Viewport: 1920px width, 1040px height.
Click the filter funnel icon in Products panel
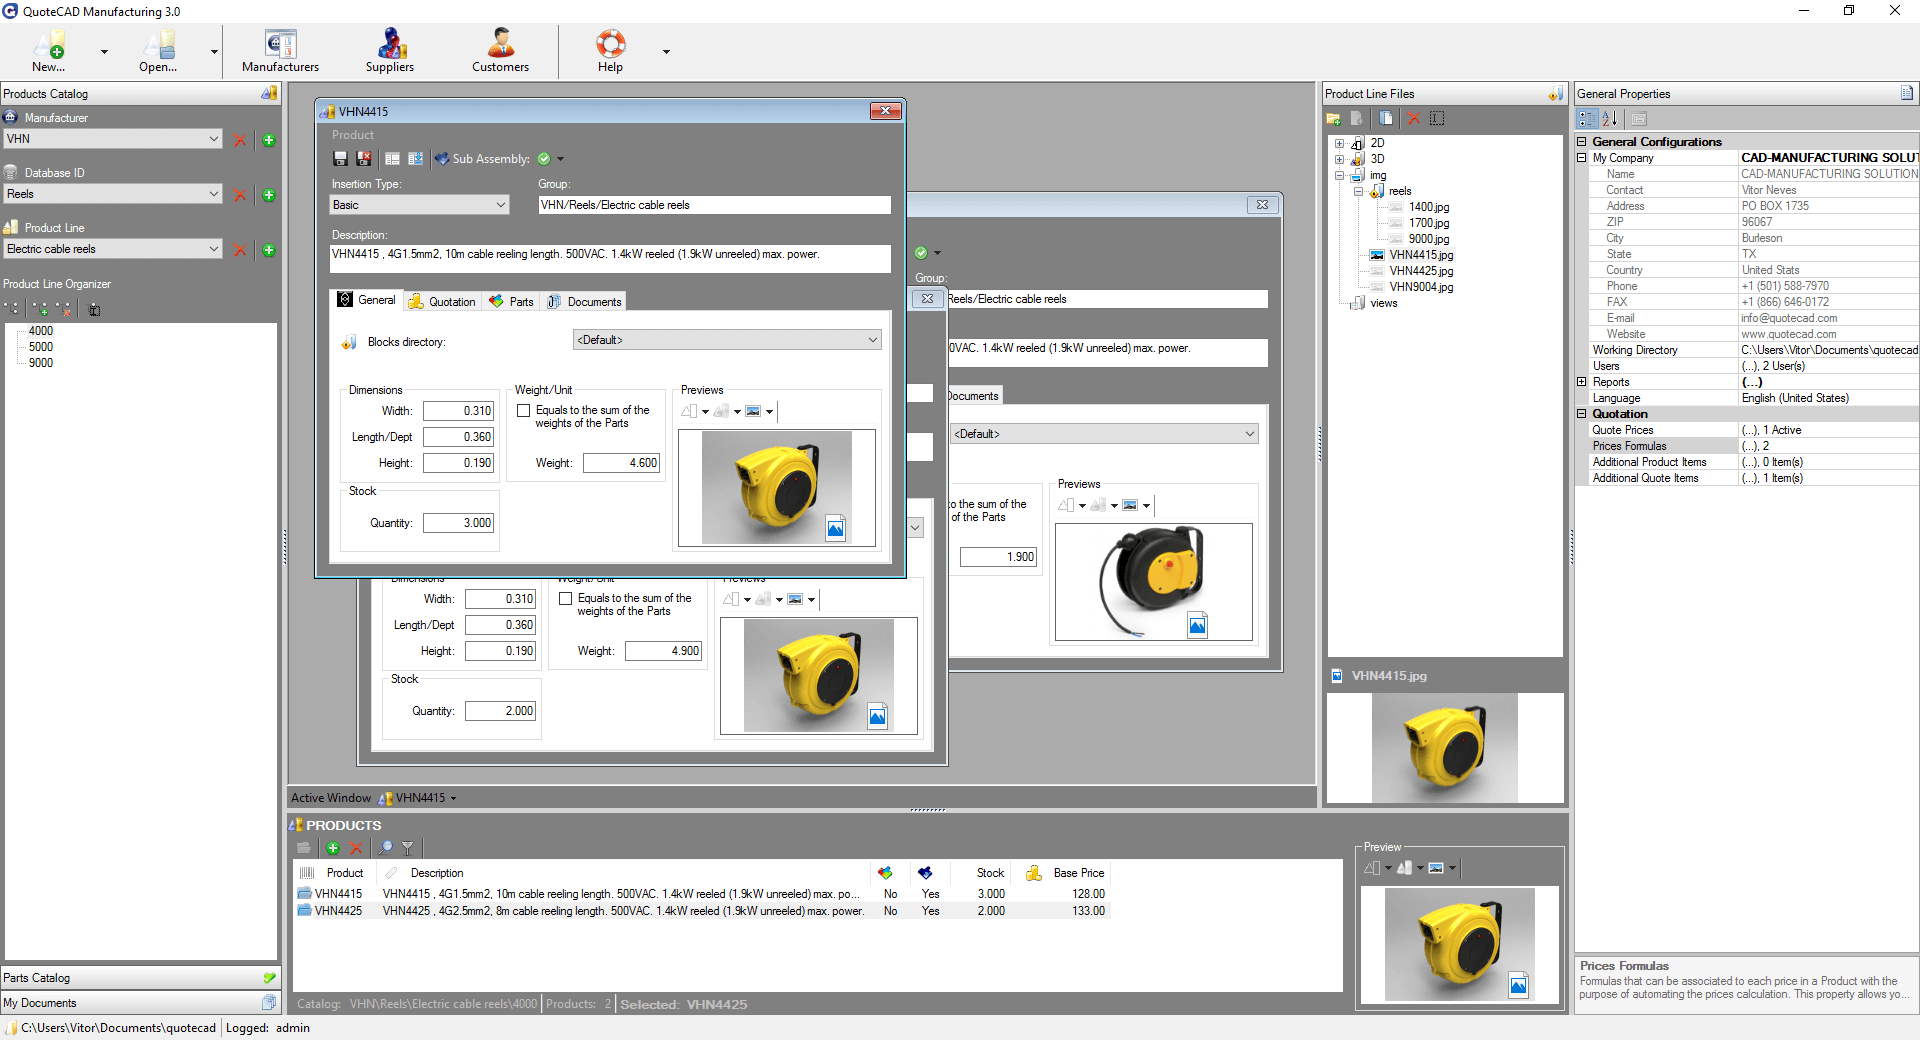(408, 848)
